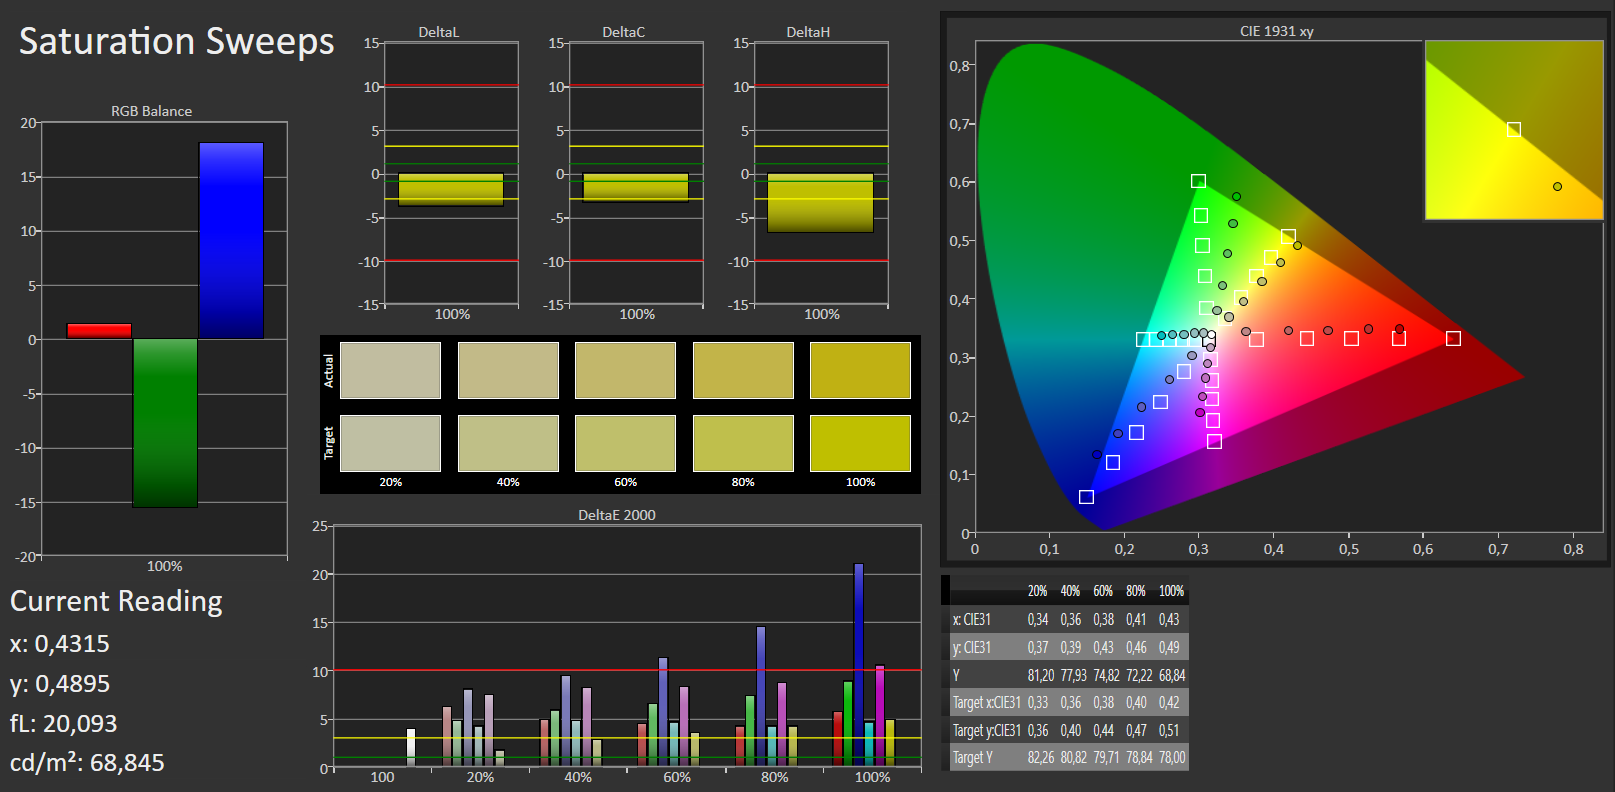Click the zoomed yellow inset on CIE chart
The image size is (1615, 792).
(1514, 130)
